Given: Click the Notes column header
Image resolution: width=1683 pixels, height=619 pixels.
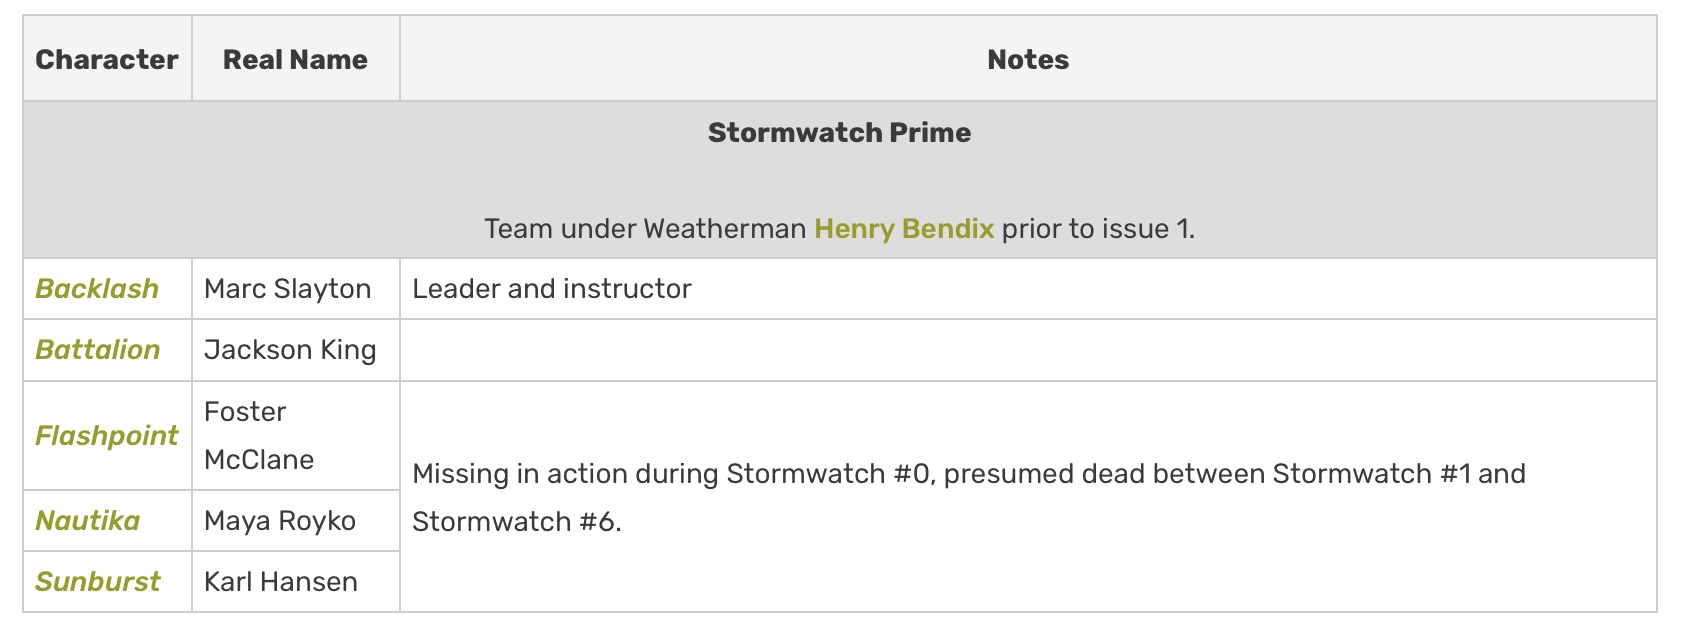Looking at the screenshot, I should [x=1027, y=60].
